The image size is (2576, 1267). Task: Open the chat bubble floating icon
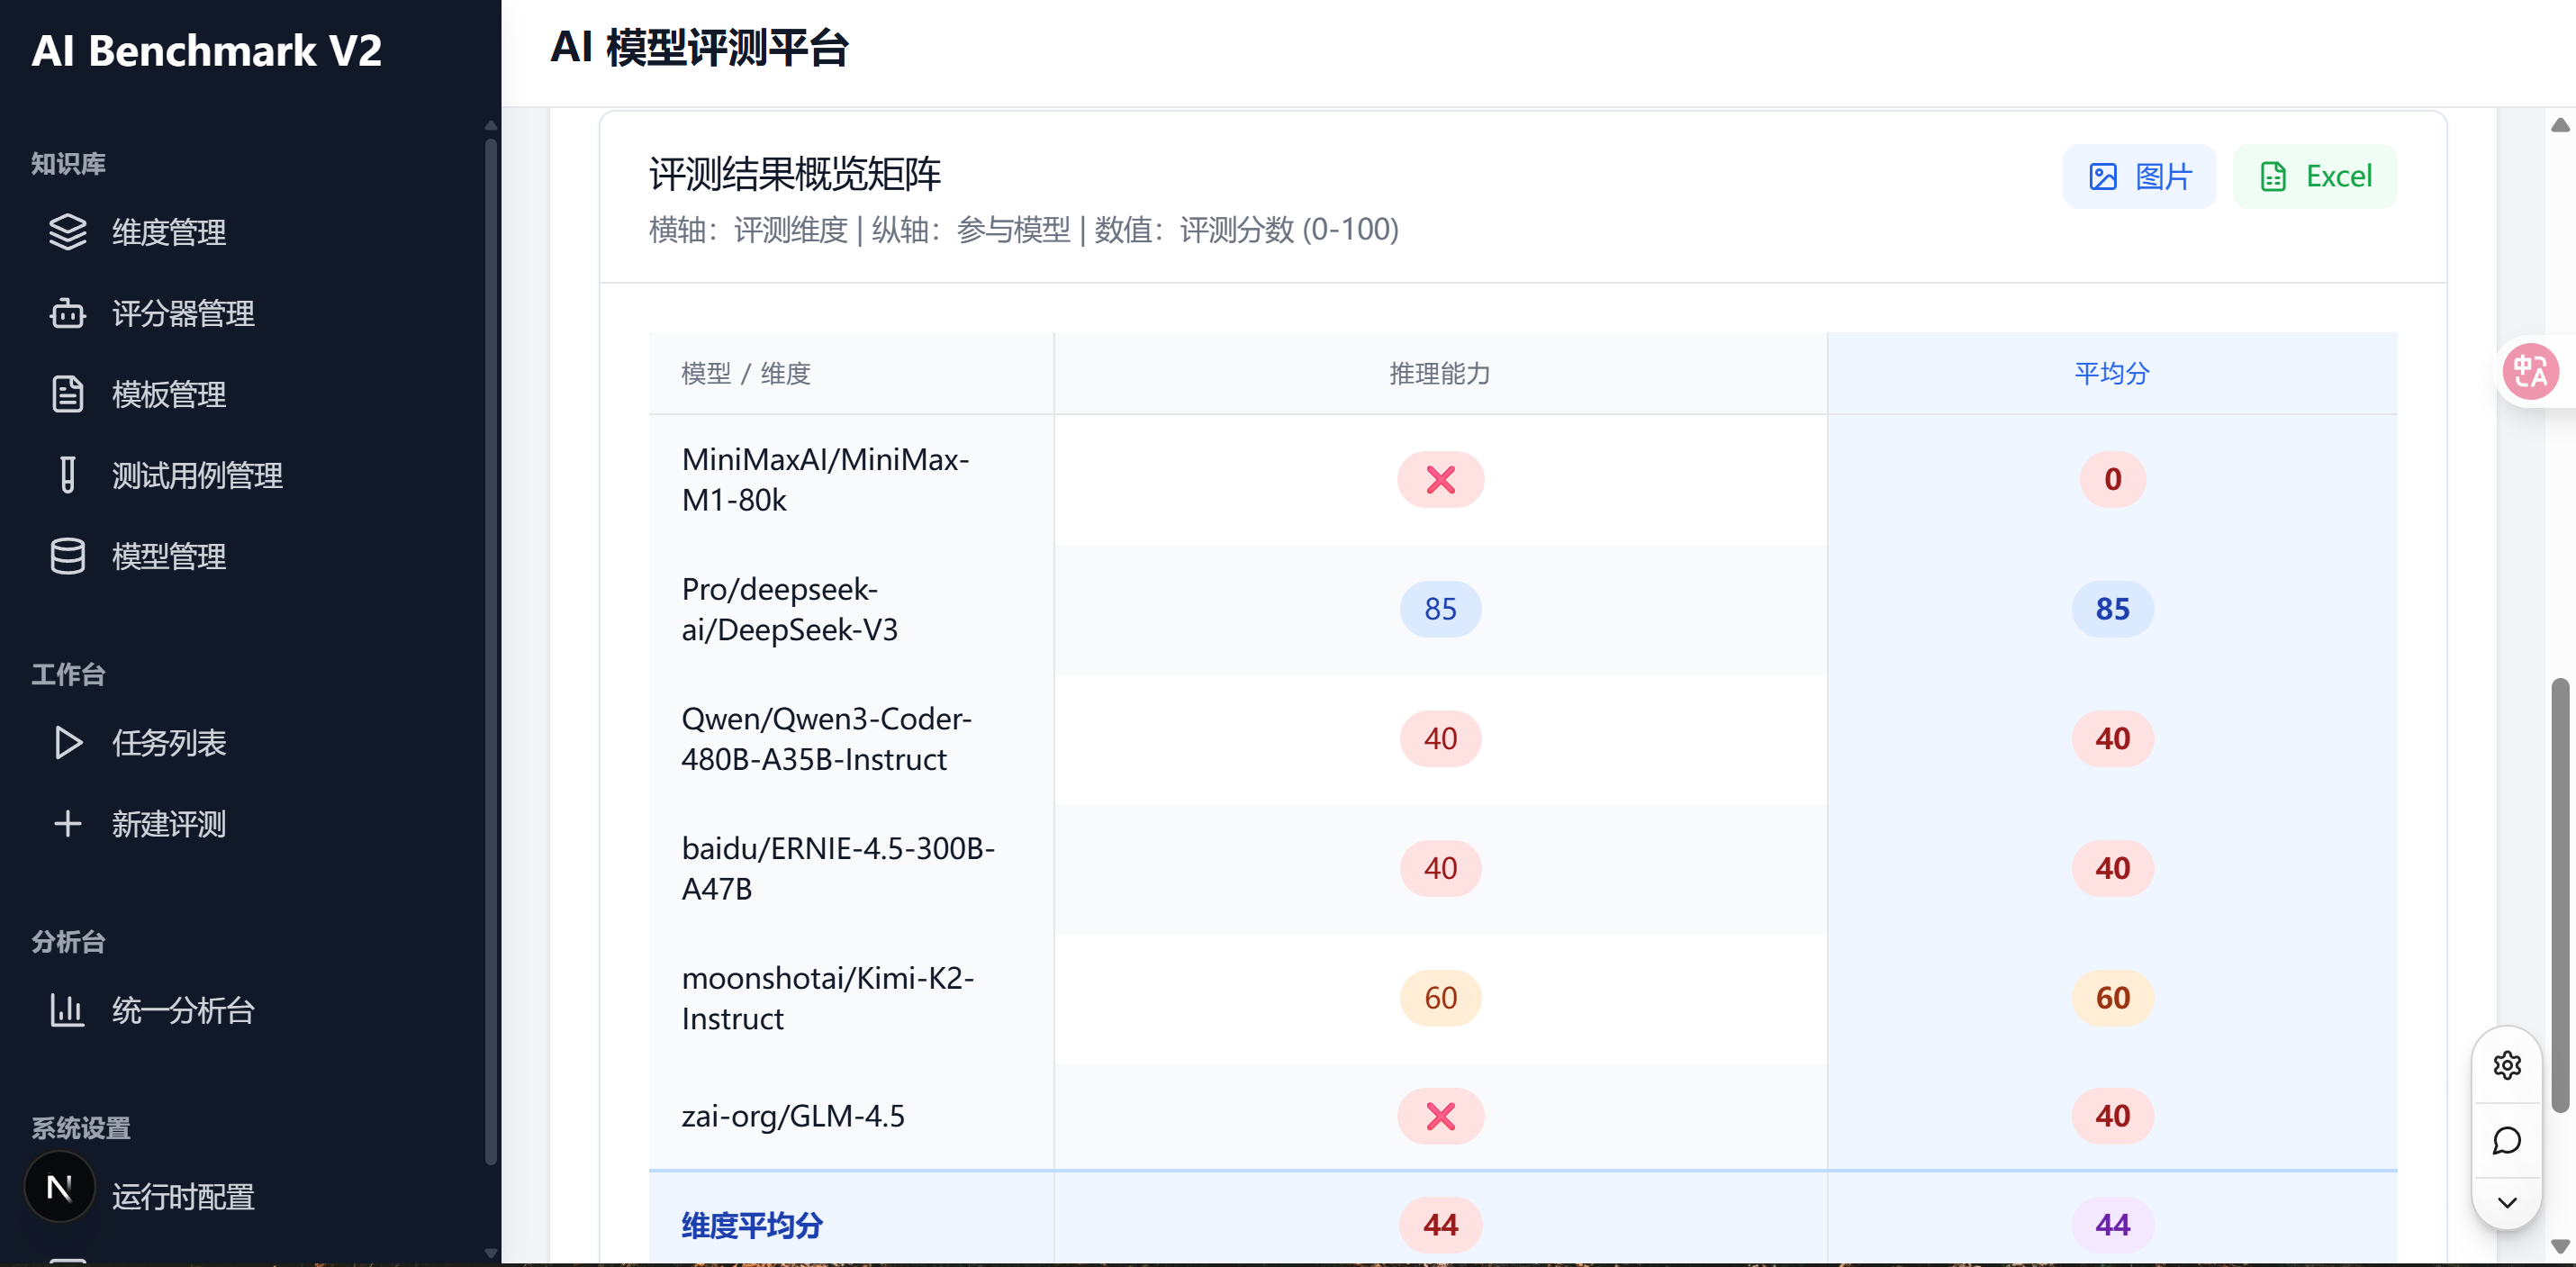(x=2507, y=1141)
